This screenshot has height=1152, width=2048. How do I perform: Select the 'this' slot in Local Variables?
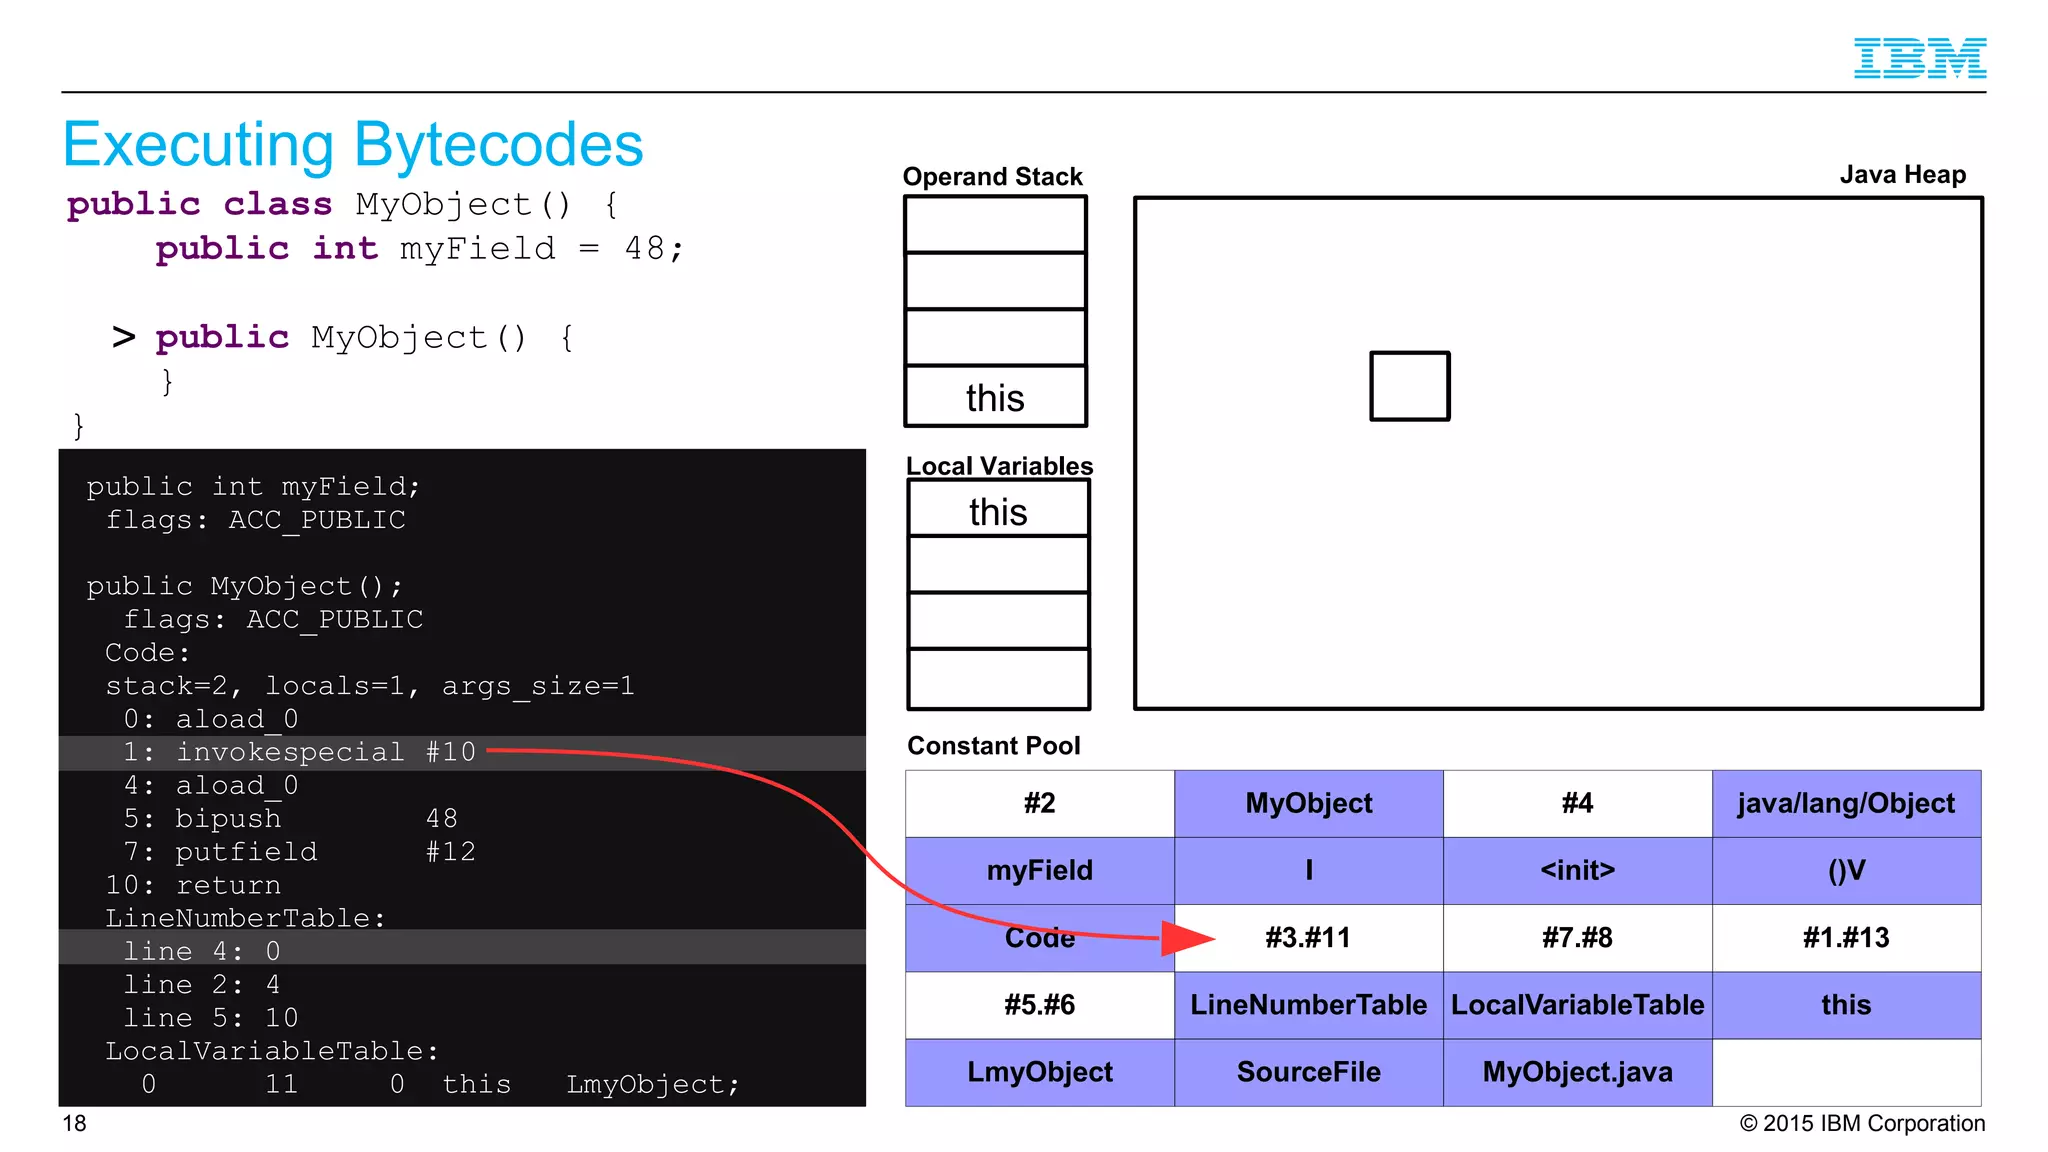point(998,510)
